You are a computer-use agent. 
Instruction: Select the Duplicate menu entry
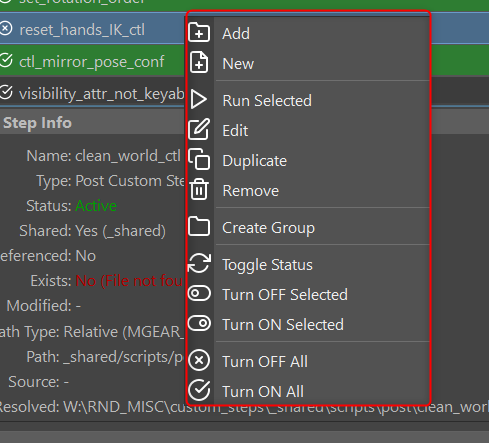tap(308, 160)
